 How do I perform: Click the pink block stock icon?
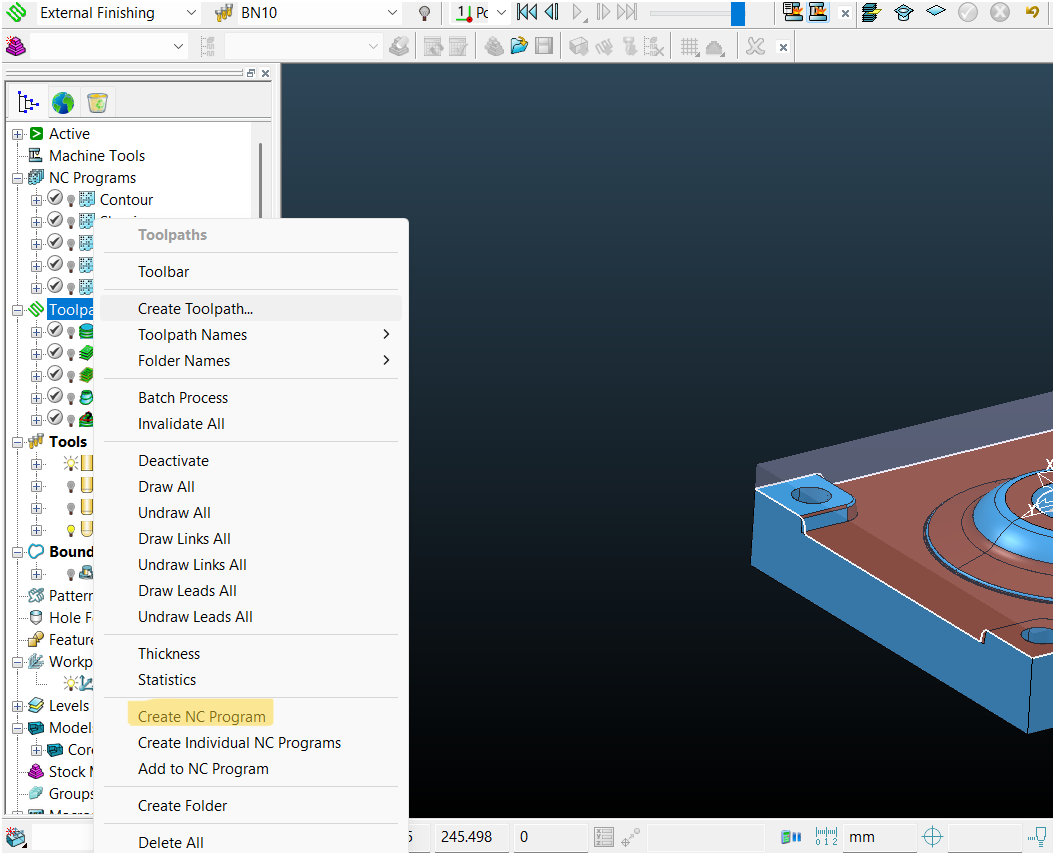(x=15, y=46)
